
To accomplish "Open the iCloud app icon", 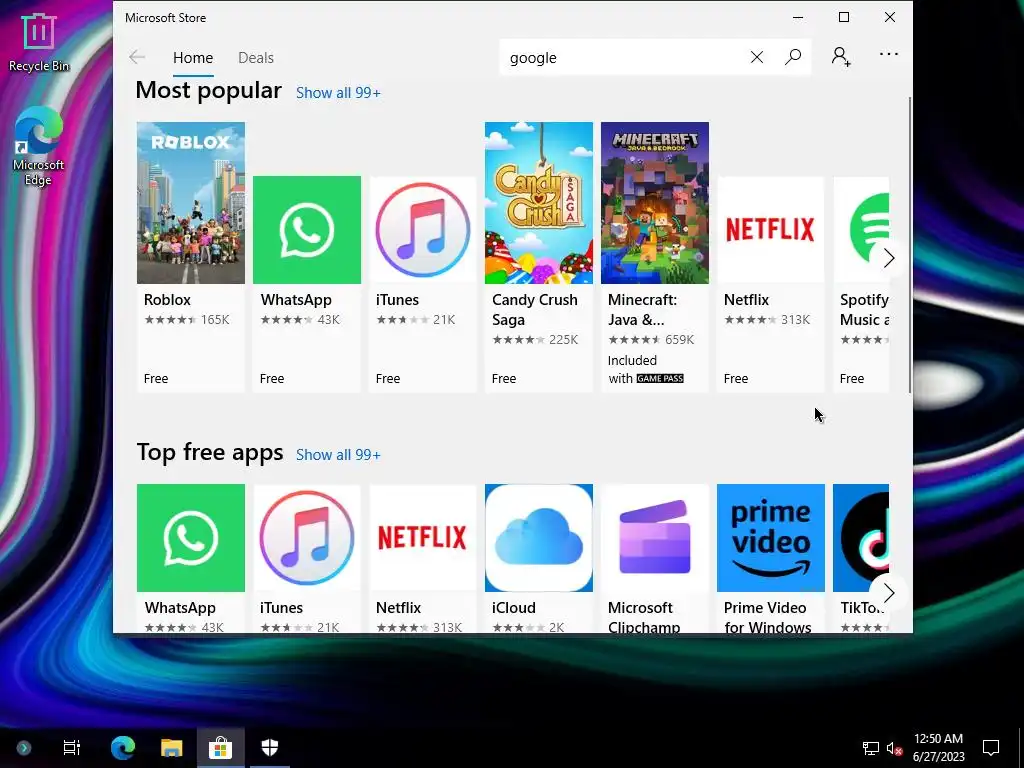I will pos(539,538).
